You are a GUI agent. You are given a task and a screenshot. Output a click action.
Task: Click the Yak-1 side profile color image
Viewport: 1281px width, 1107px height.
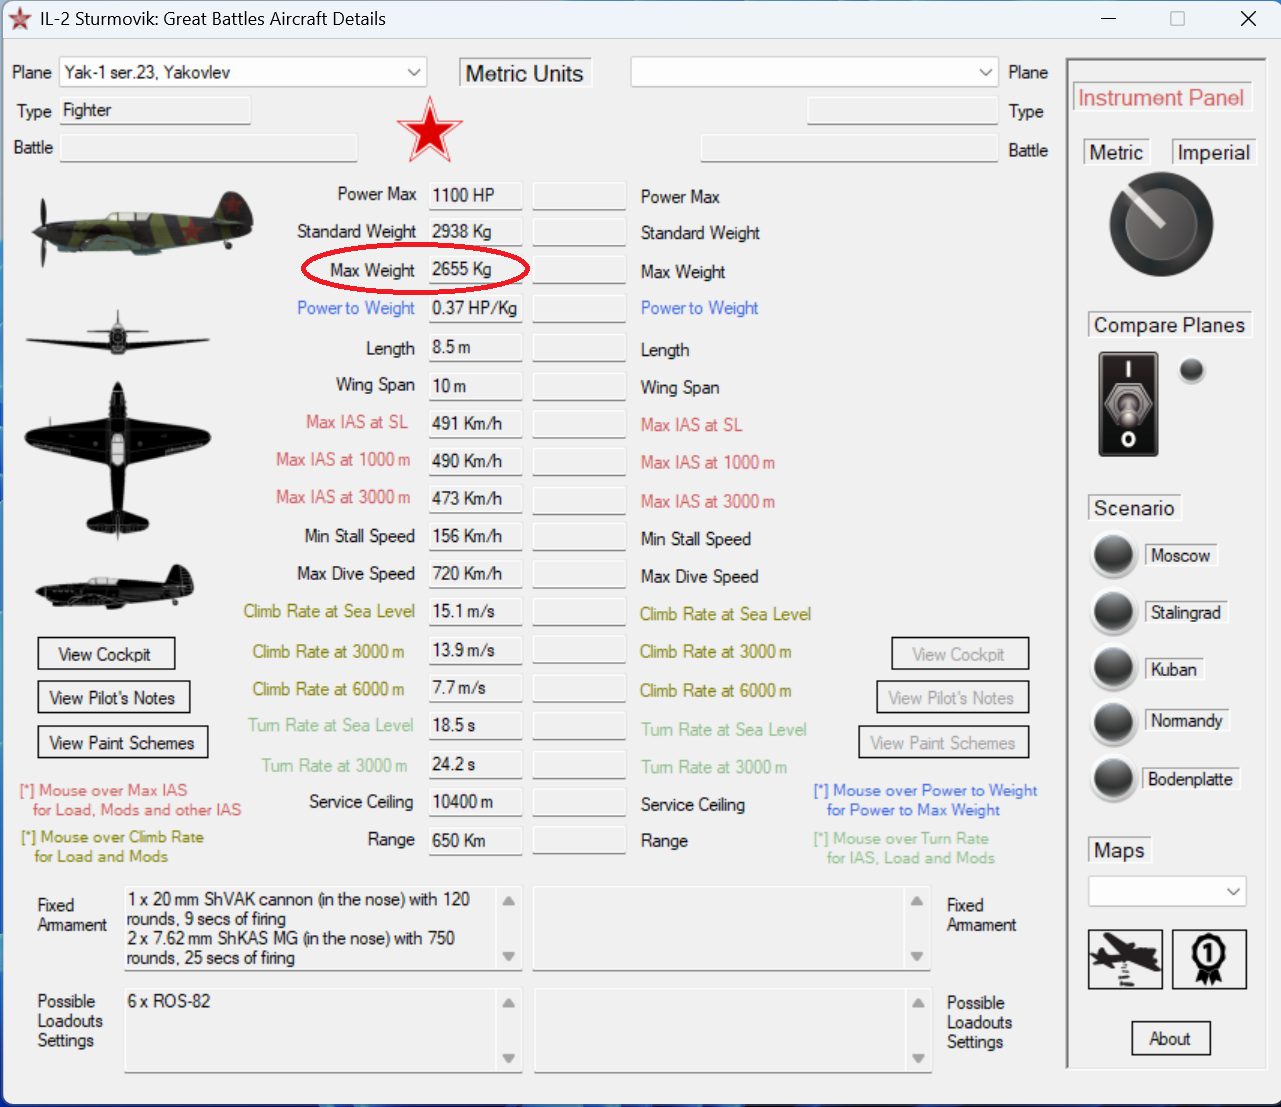(x=142, y=225)
